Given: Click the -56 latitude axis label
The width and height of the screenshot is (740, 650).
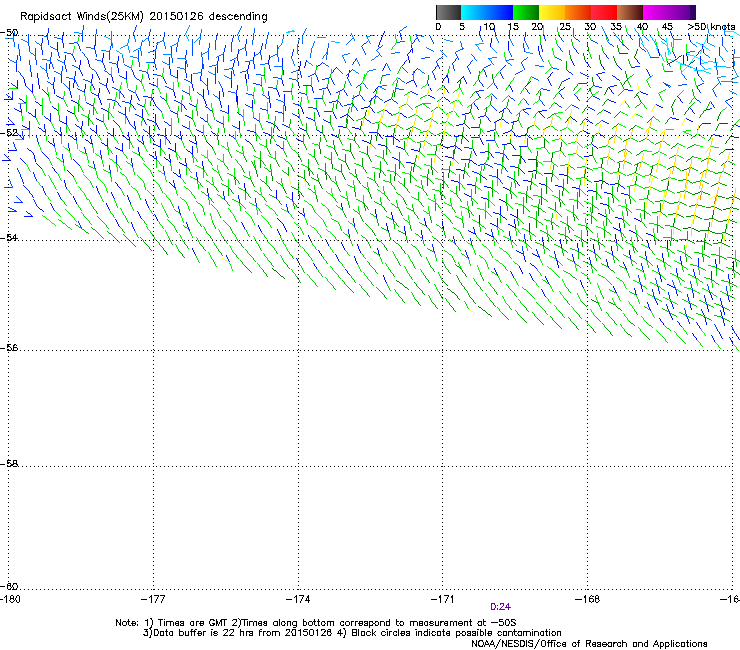Looking at the screenshot, I should pyautogui.click(x=9, y=347).
